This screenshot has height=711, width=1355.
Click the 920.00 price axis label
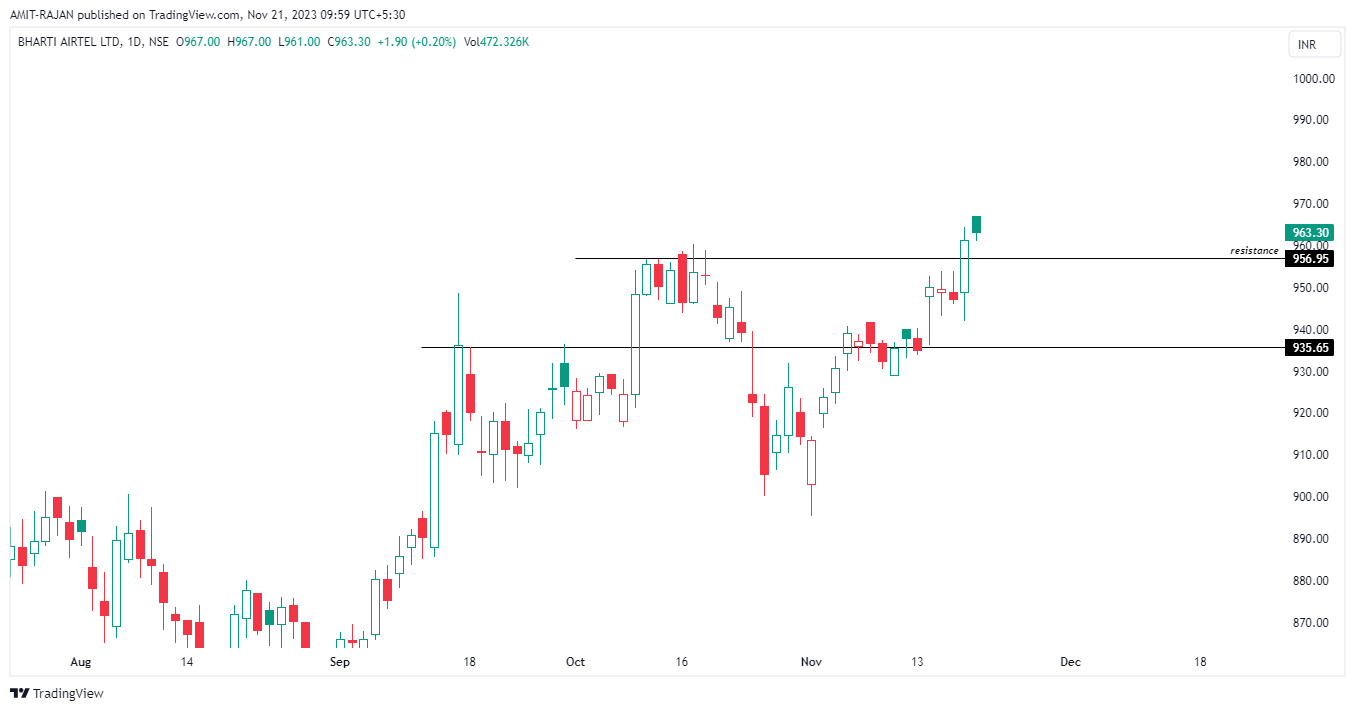click(x=1311, y=413)
